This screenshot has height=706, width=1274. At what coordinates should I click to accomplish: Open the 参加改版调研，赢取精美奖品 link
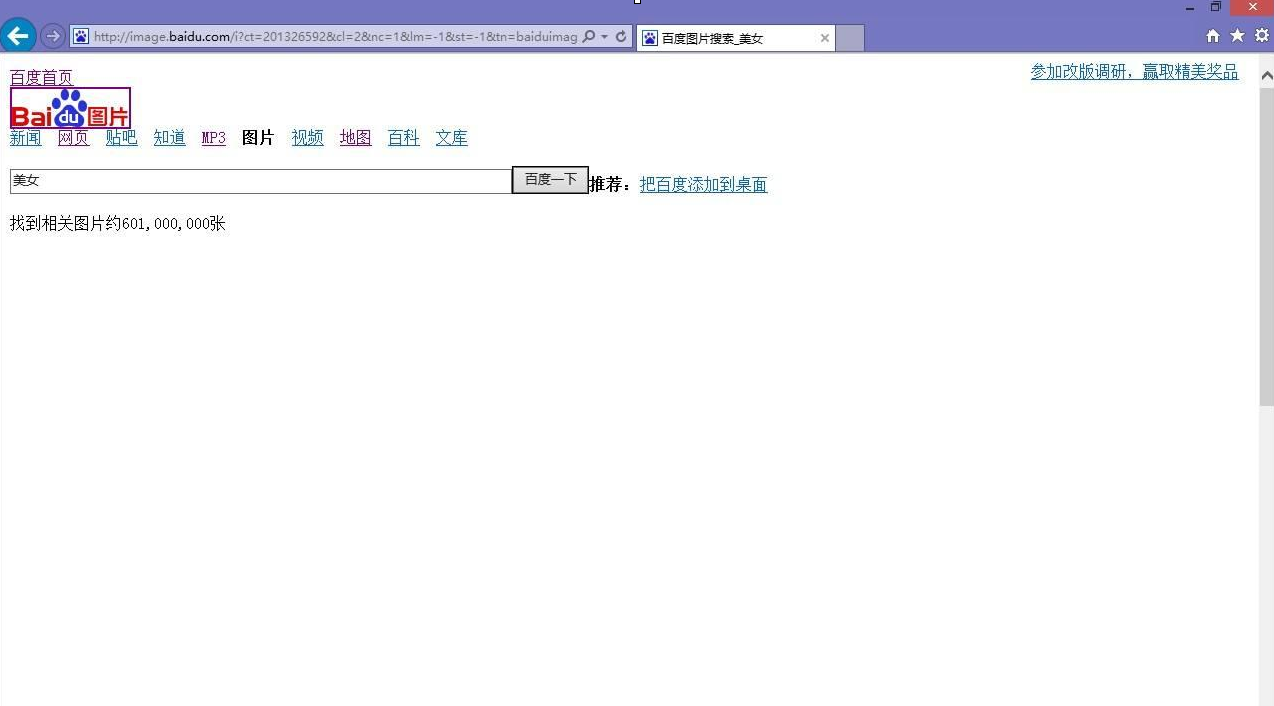click(x=1134, y=71)
